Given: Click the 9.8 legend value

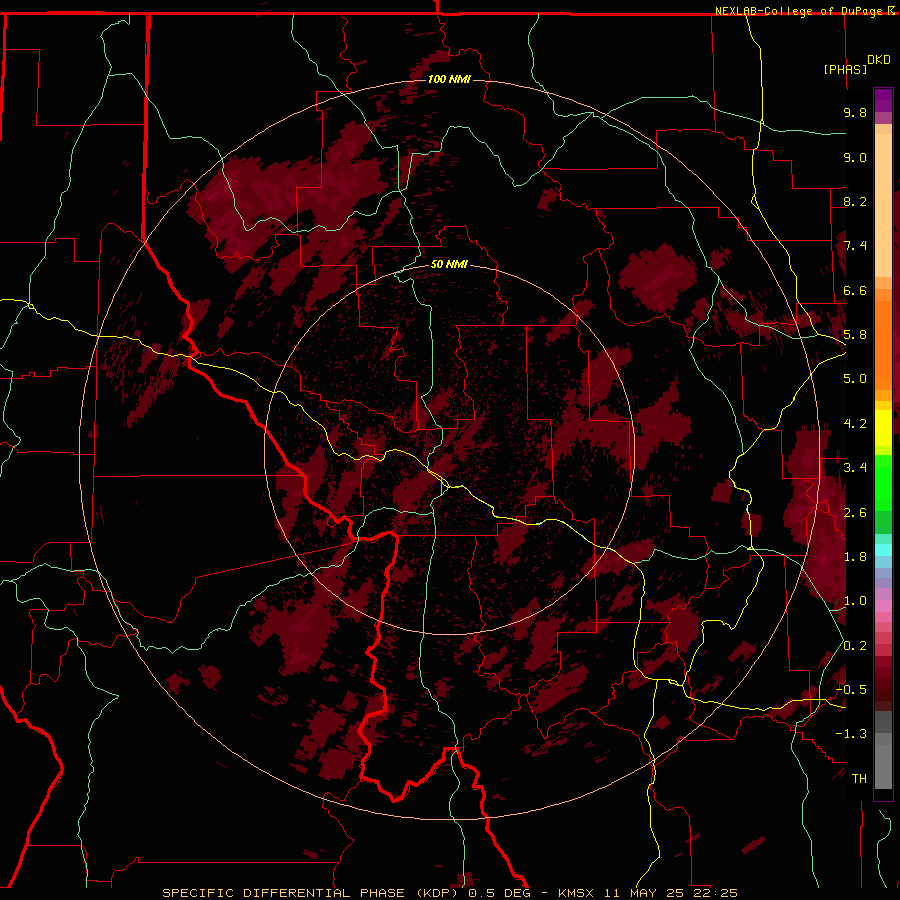Looking at the screenshot, I should pos(855,112).
